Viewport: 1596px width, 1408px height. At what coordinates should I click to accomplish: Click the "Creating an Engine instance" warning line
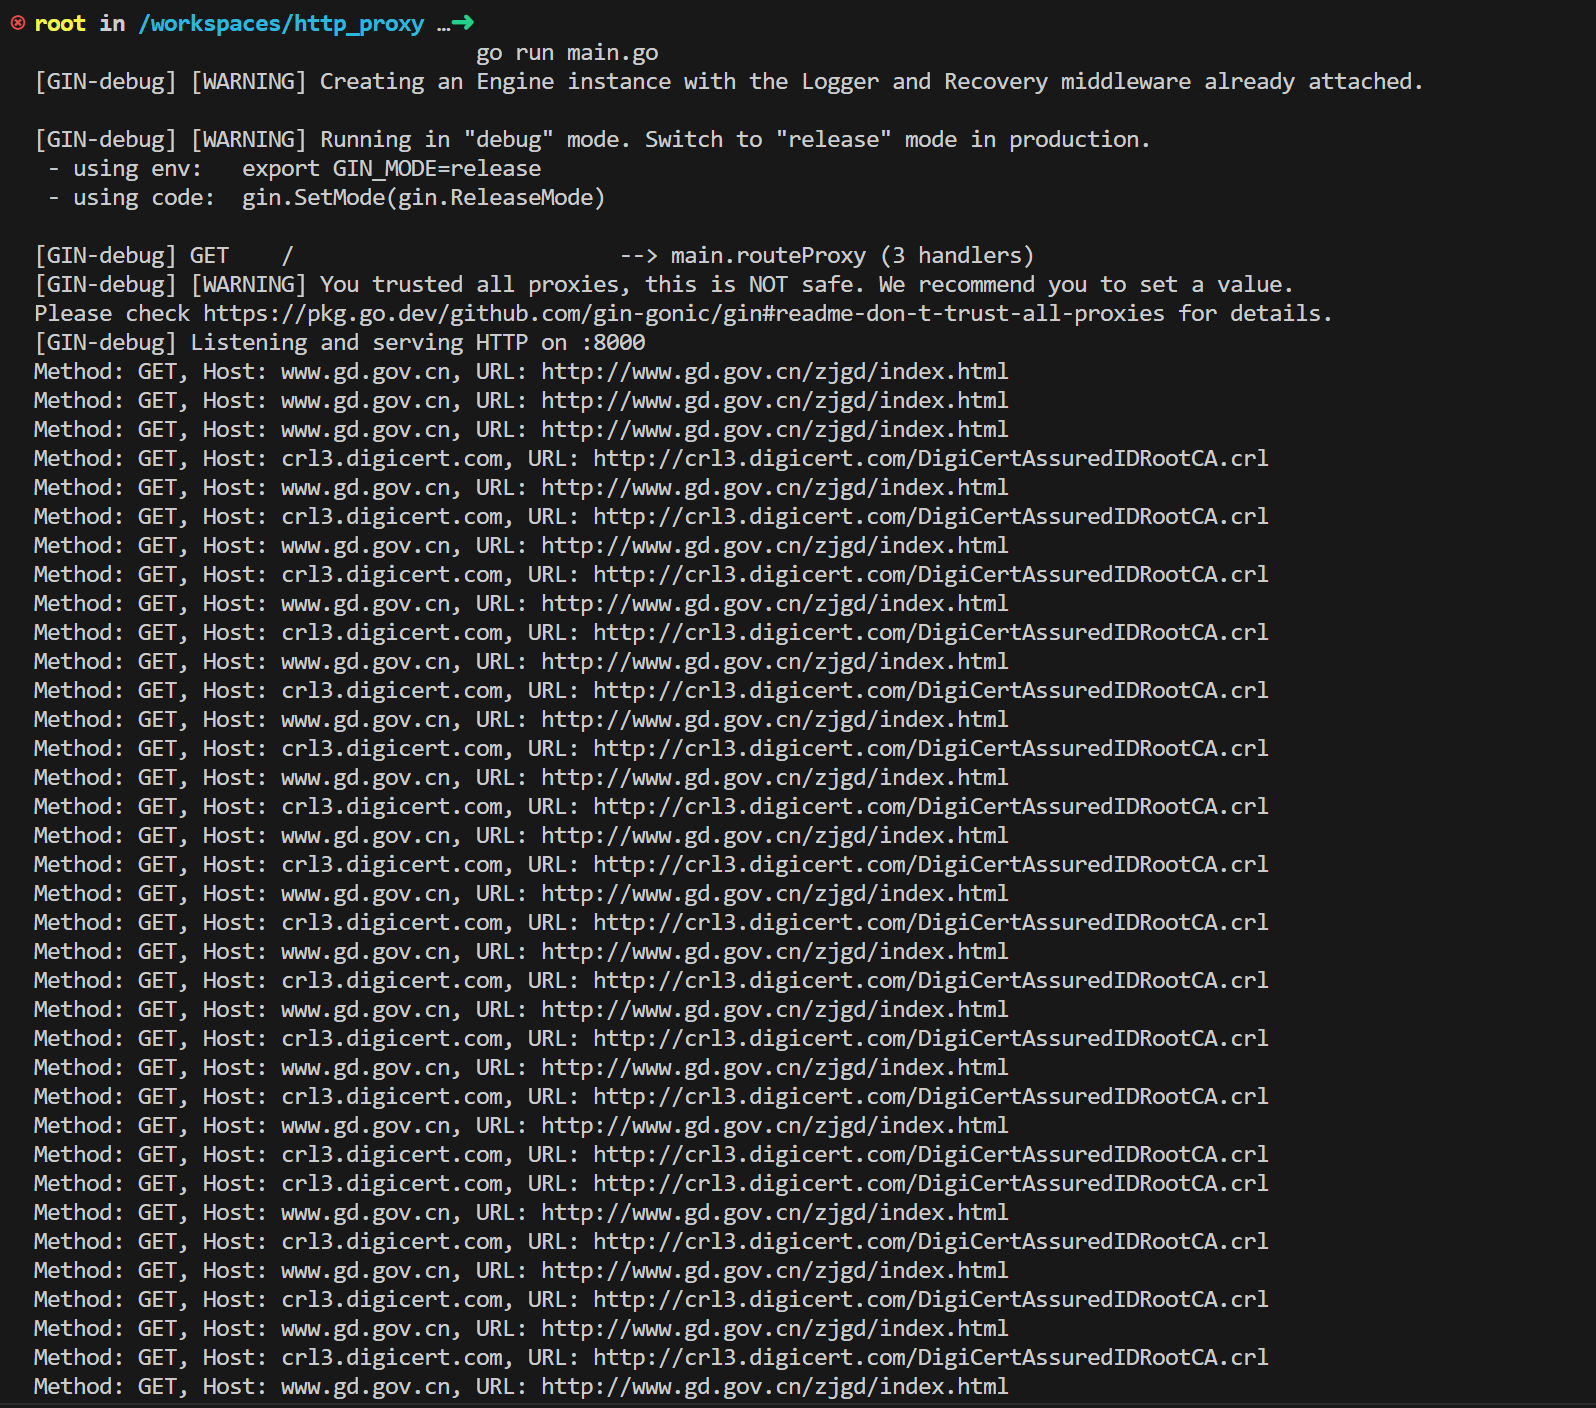(729, 82)
